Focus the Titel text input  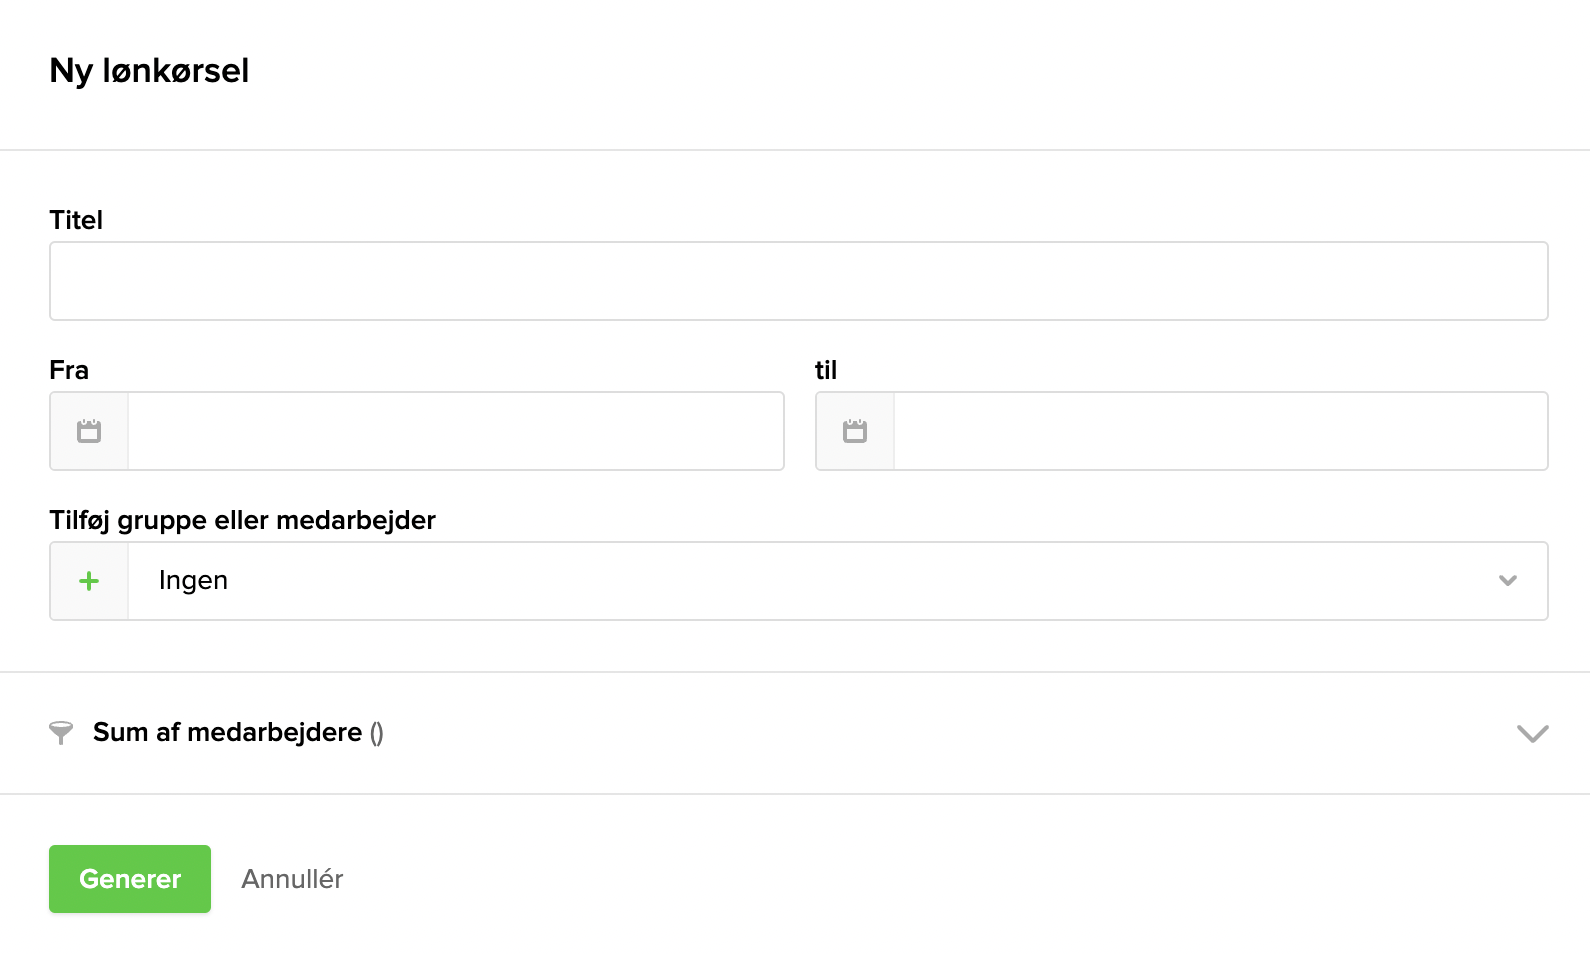[x=798, y=281]
